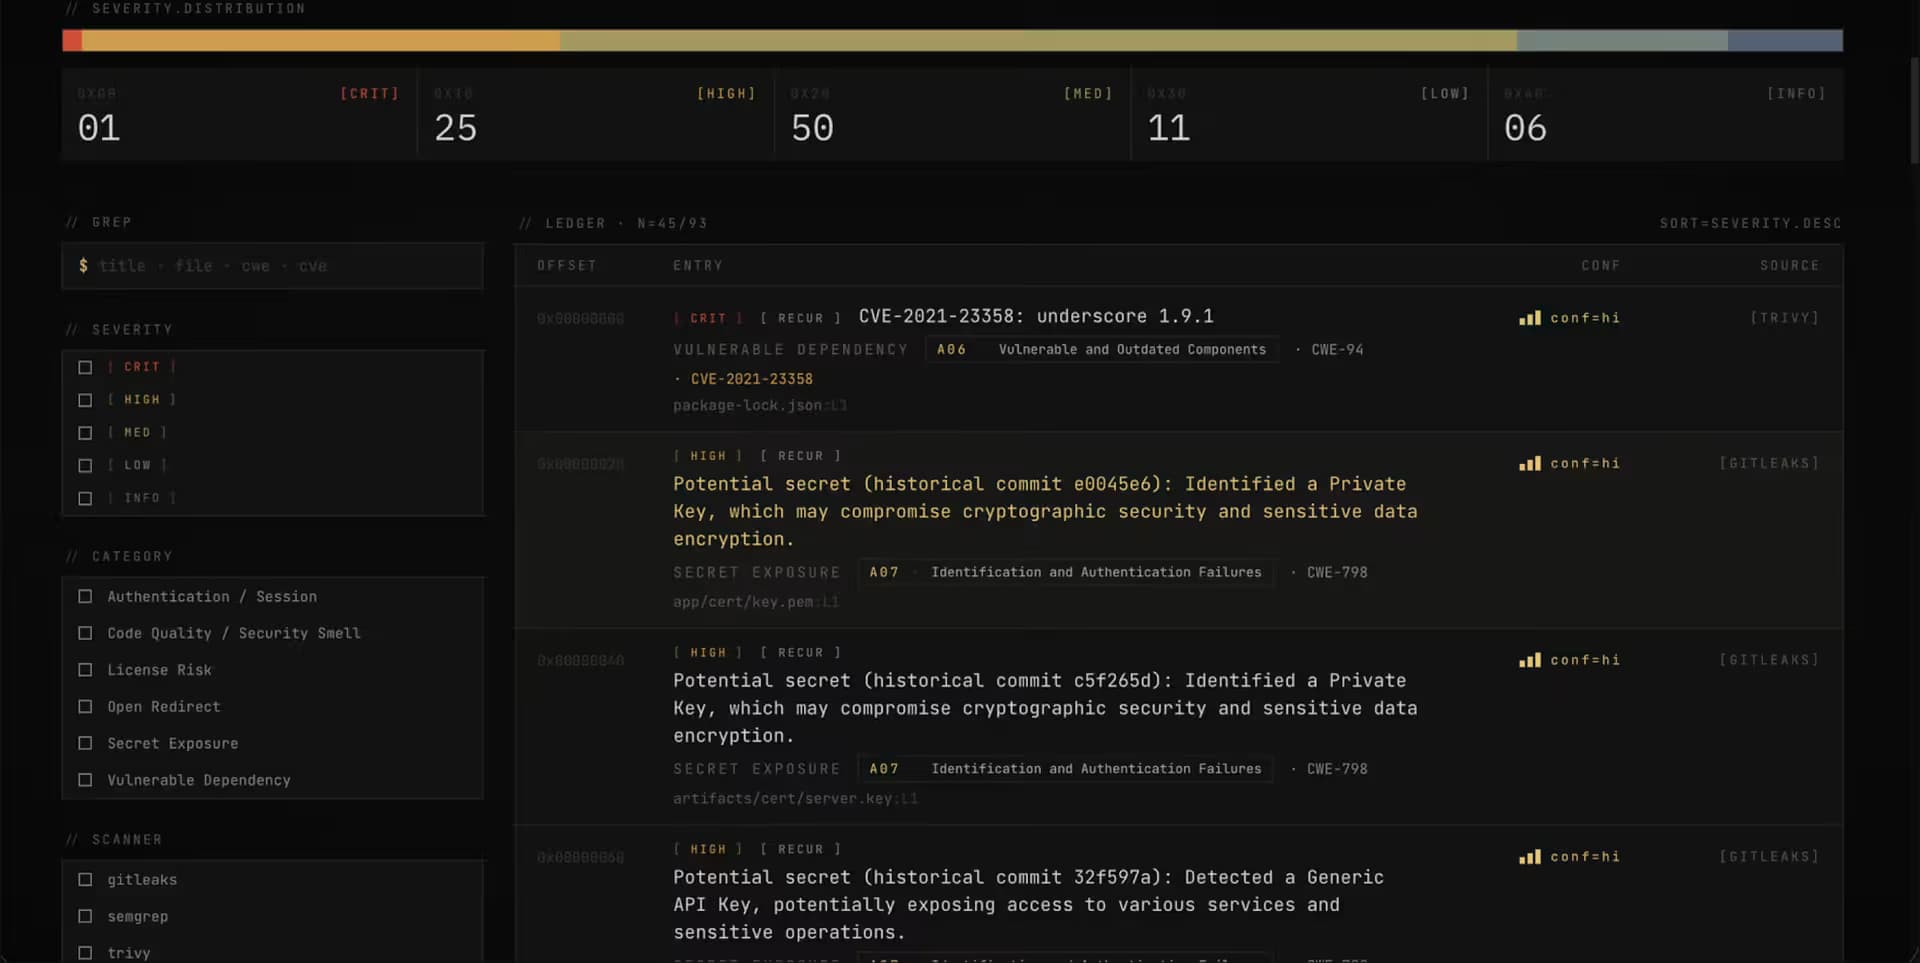The width and height of the screenshot is (1920, 963).
Task: Click the RECUR tag on the CVE-2021-23358 entry
Action: [x=800, y=318]
